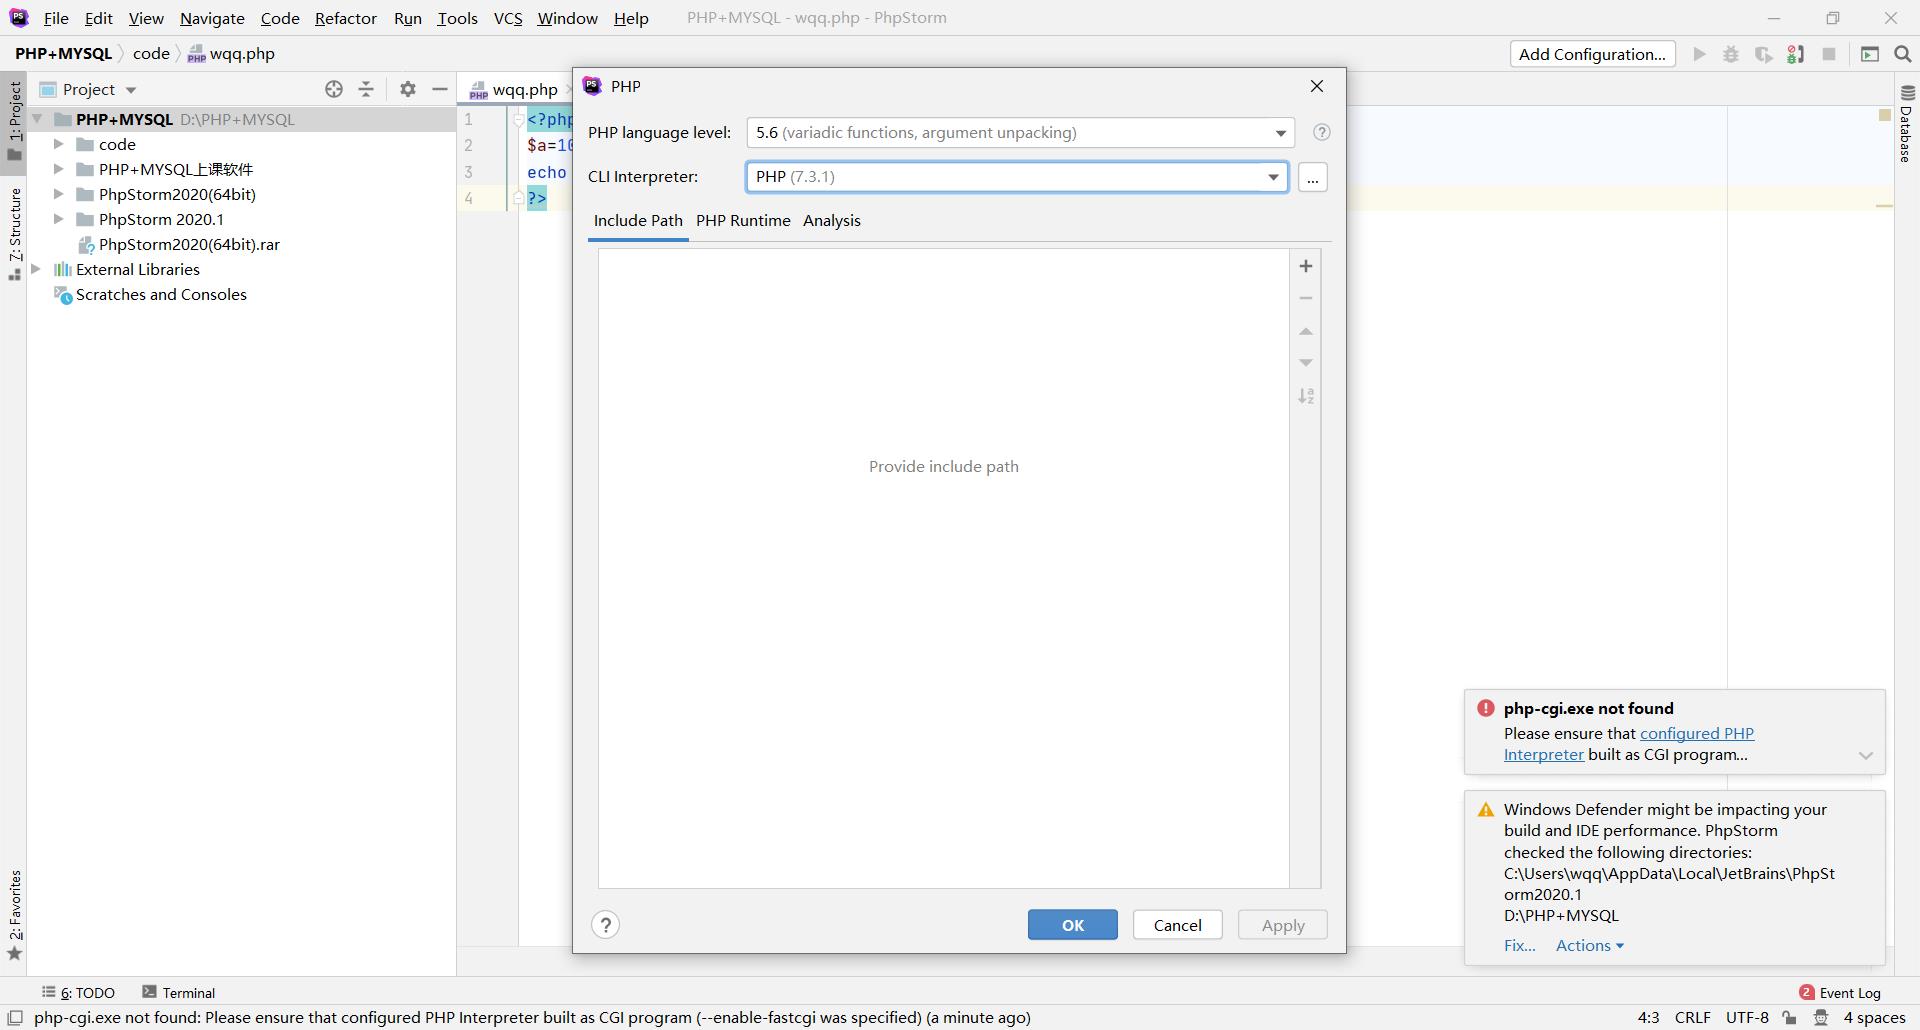Open Actions dropdown in Defender notification
1920x1030 pixels.
pyautogui.click(x=1589, y=945)
